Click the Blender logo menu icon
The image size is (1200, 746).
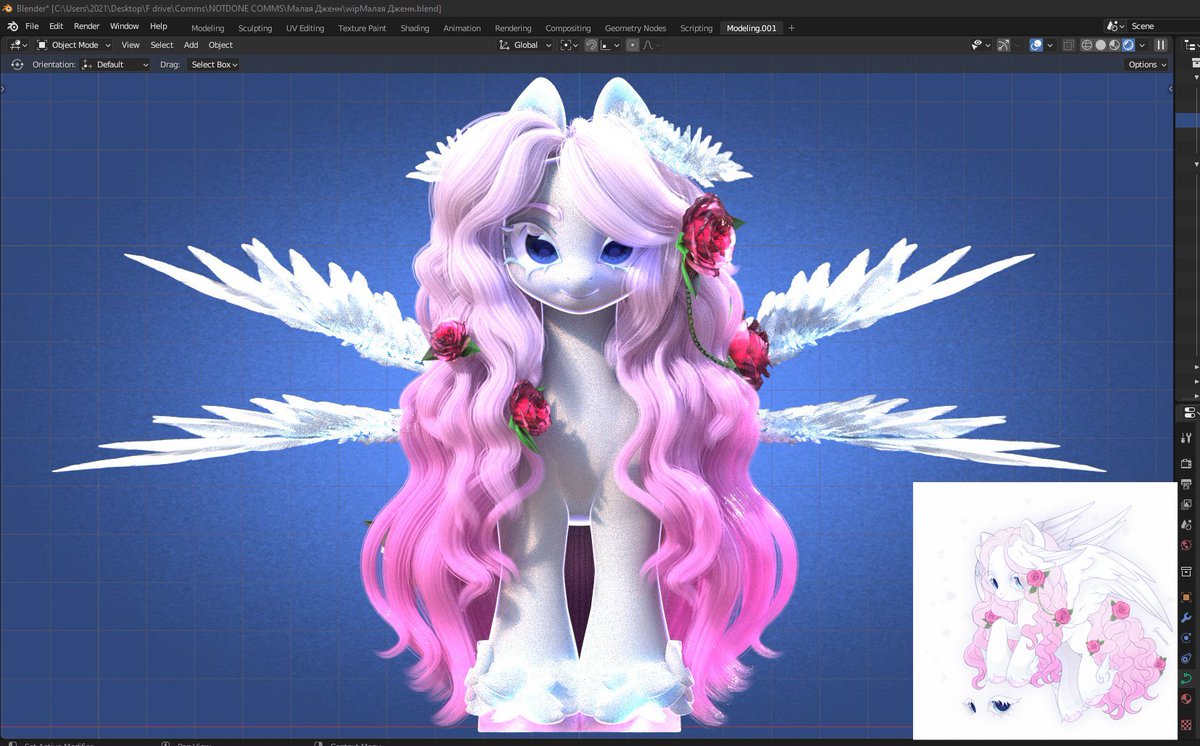pyautogui.click(x=11, y=26)
